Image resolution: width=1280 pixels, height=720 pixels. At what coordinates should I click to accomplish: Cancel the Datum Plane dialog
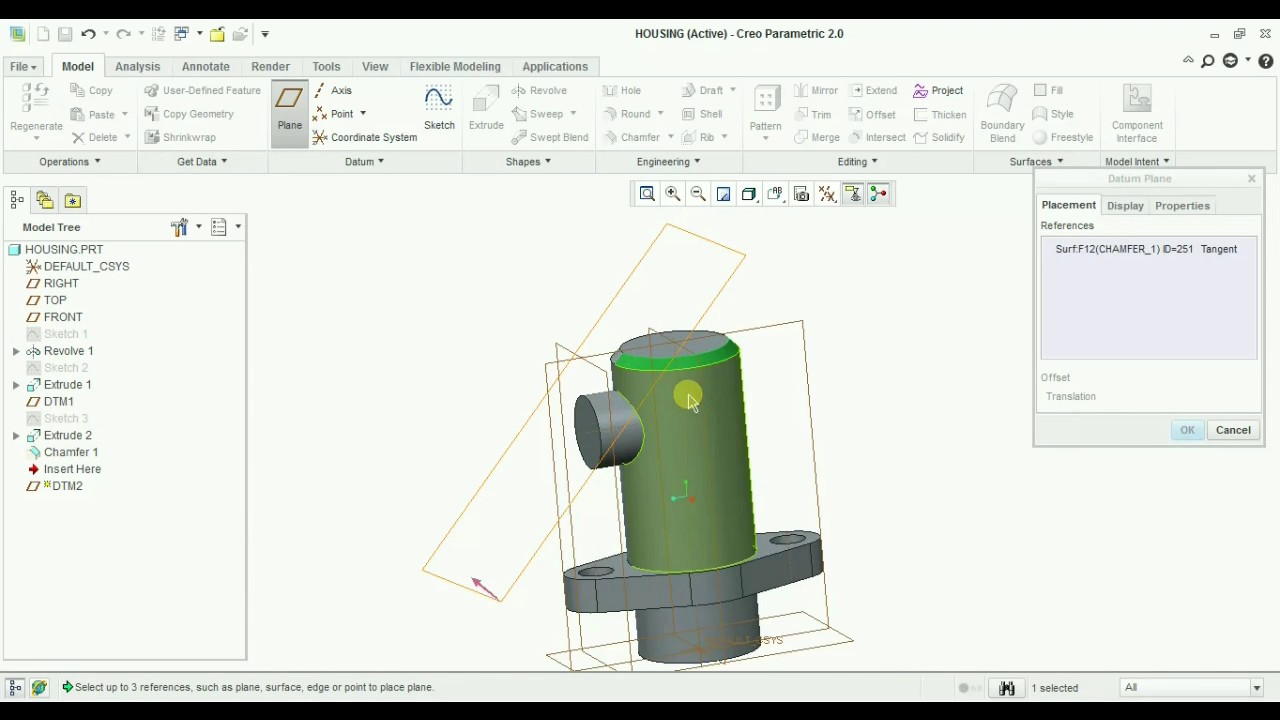tap(1233, 430)
